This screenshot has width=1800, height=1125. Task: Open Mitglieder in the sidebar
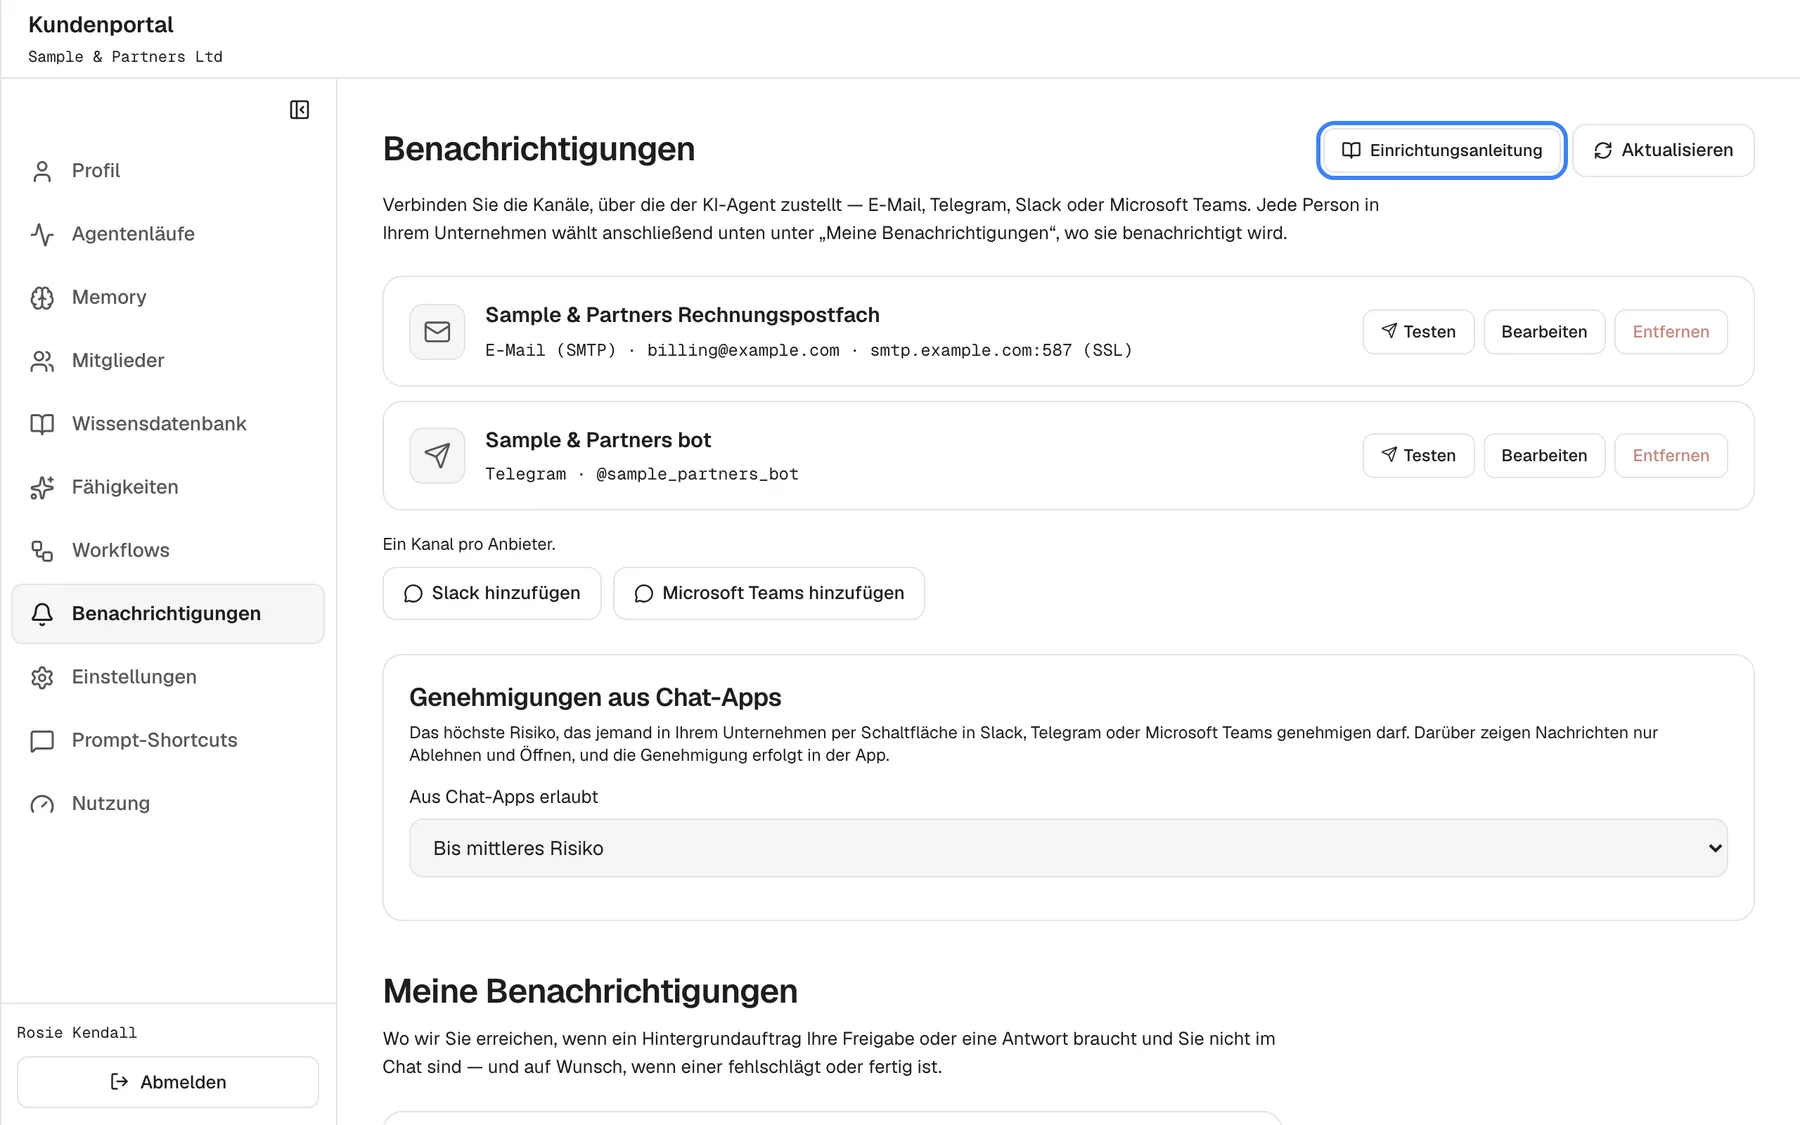click(x=168, y=360)
